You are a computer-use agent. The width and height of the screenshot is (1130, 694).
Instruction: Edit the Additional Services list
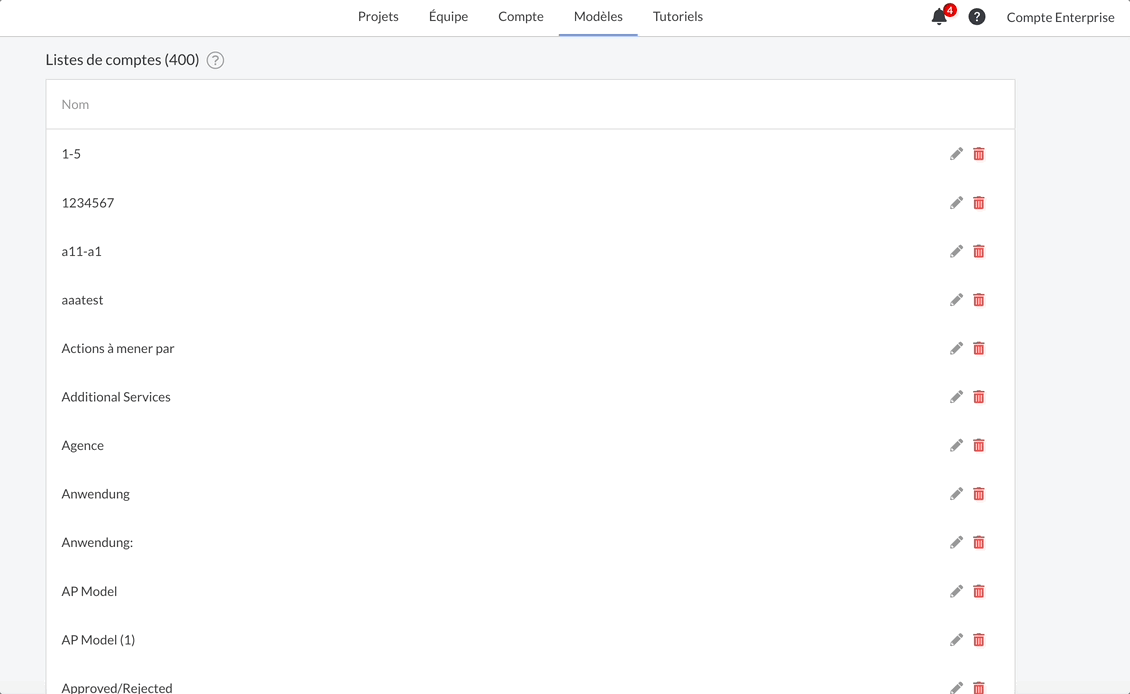pyautogui.click(x=956, y=396)
